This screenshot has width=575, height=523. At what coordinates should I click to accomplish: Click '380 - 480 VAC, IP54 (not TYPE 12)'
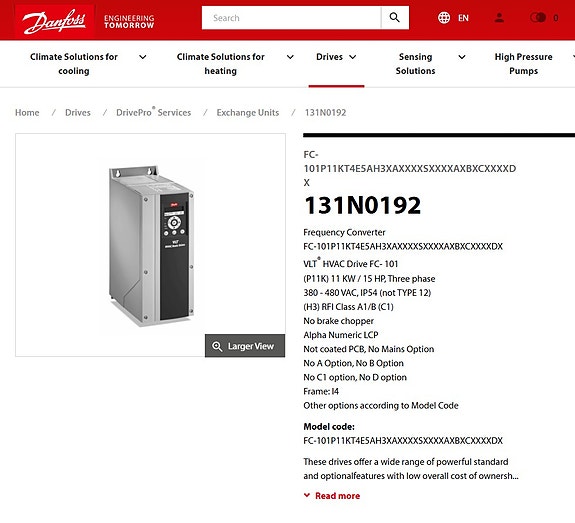(367, 293)
